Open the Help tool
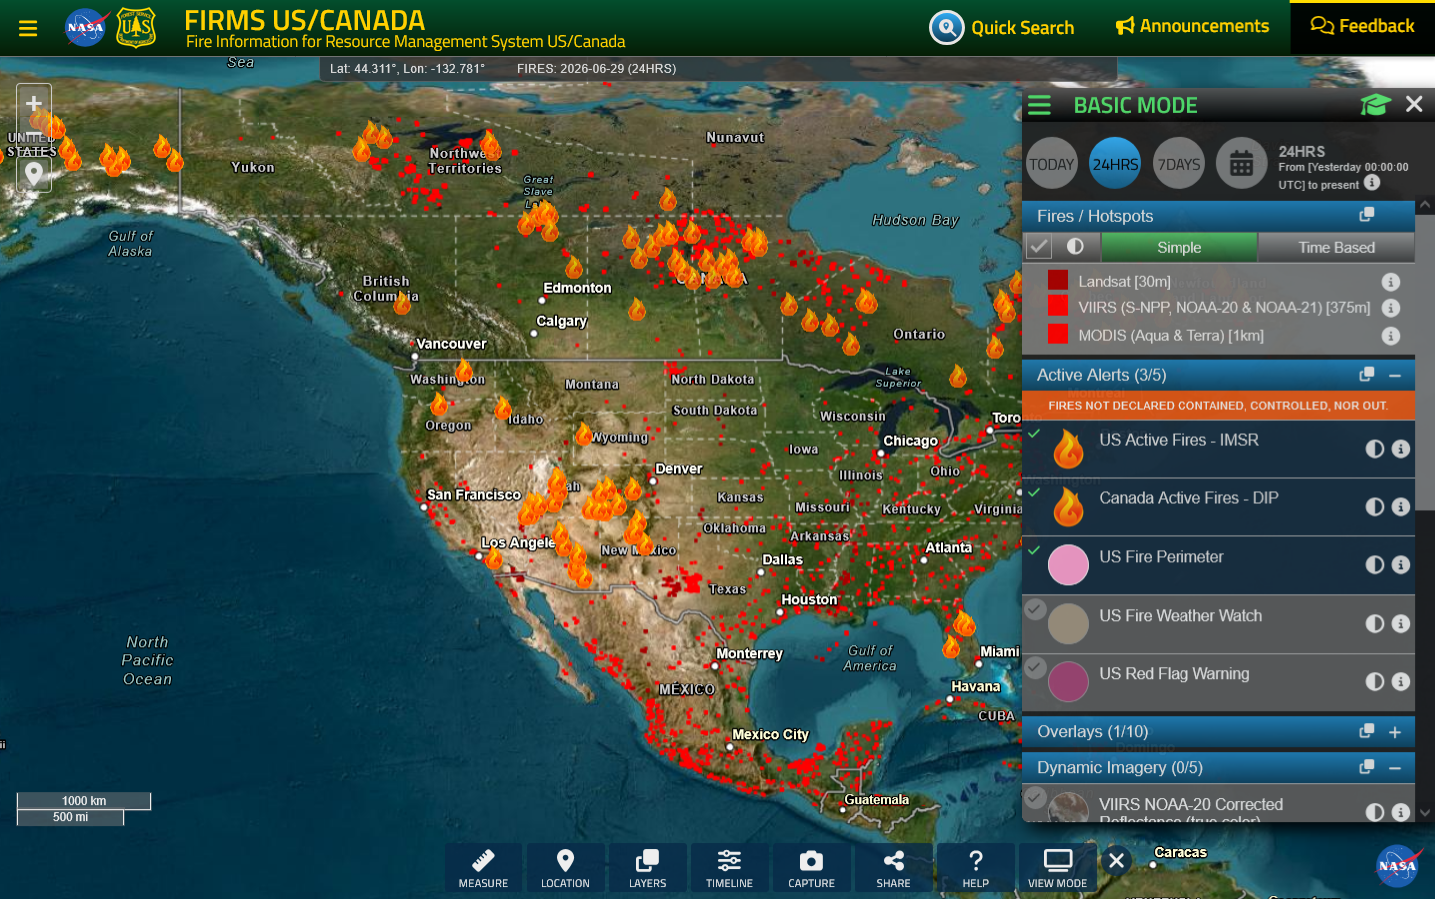1436x899 pixels. [x=975, y=867]
